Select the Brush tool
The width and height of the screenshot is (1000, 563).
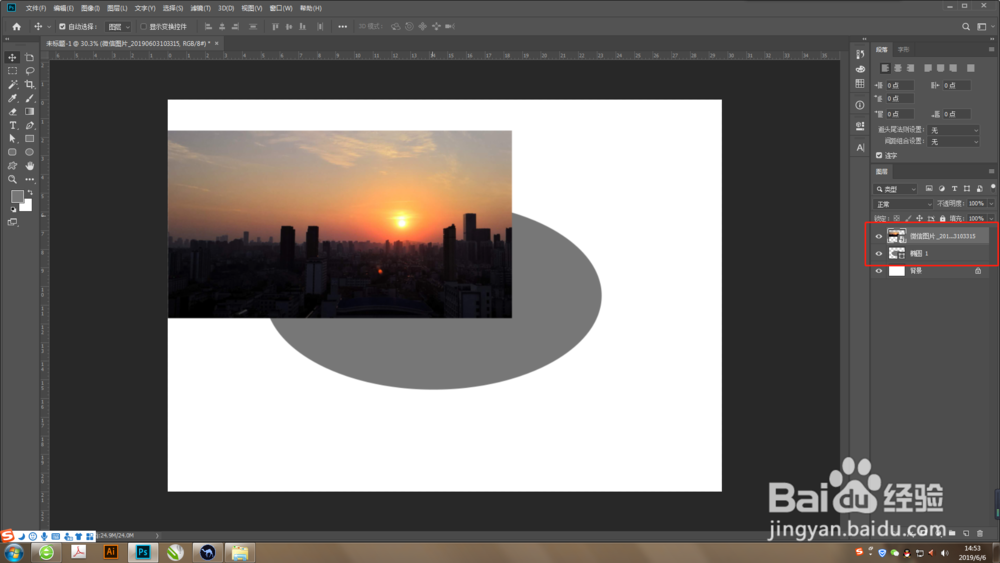pyautogui.click(x=29, y=98)
